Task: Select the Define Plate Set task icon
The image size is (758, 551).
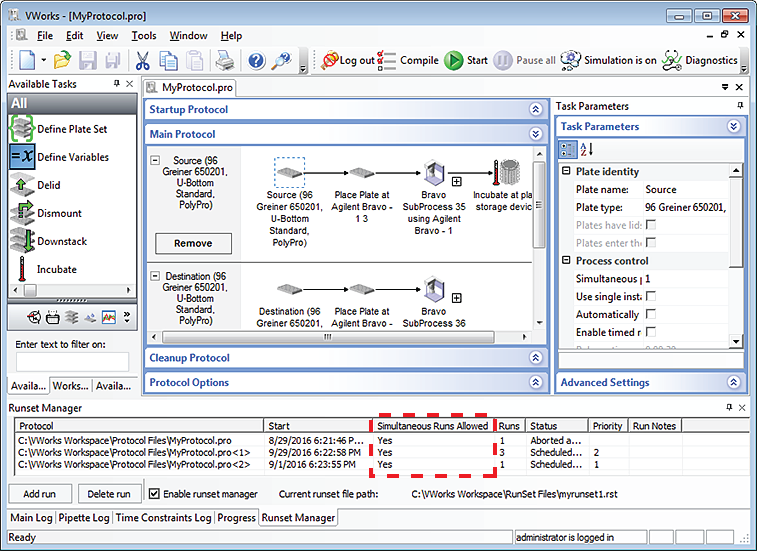Action: click(x=22, y=128)
